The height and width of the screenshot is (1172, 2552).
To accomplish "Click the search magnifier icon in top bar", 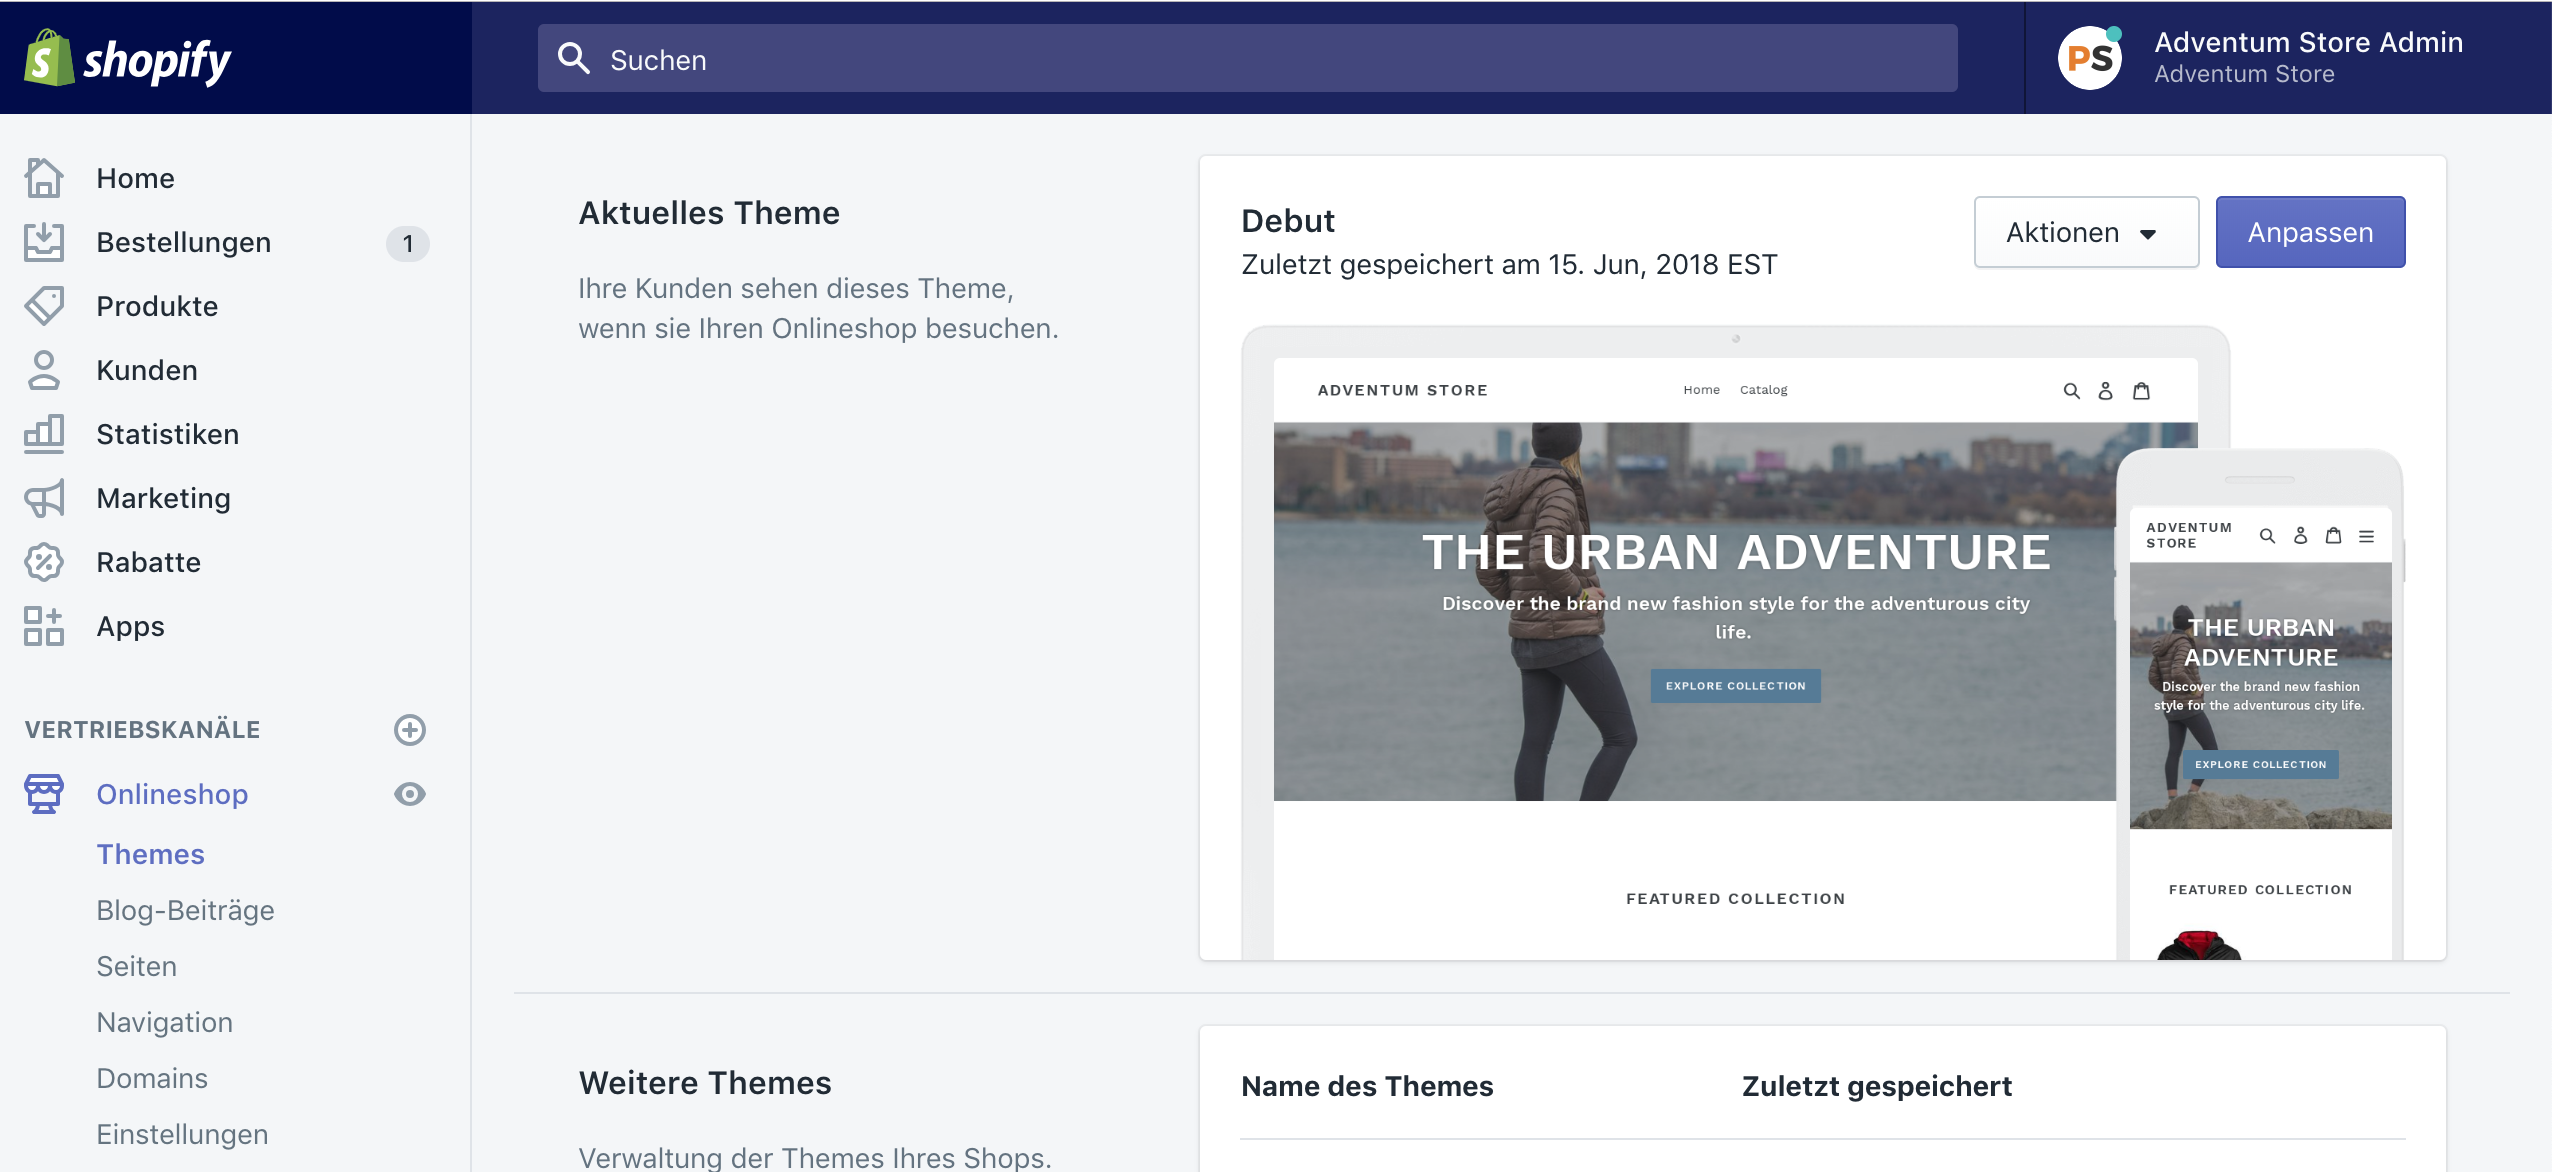I will [574, 58].
